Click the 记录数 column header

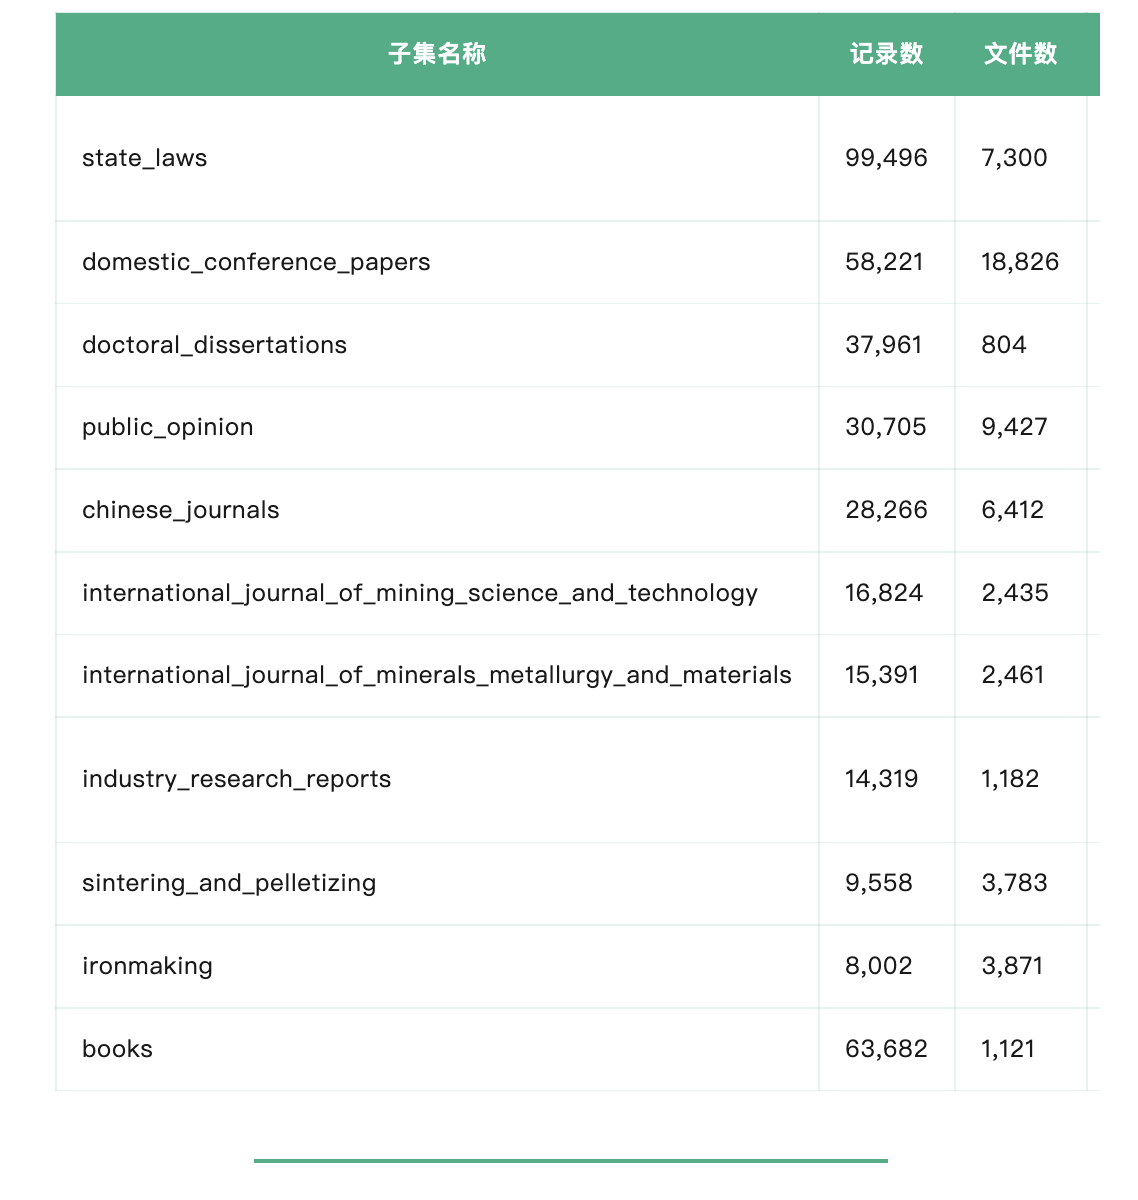click(x=886, y=54)
